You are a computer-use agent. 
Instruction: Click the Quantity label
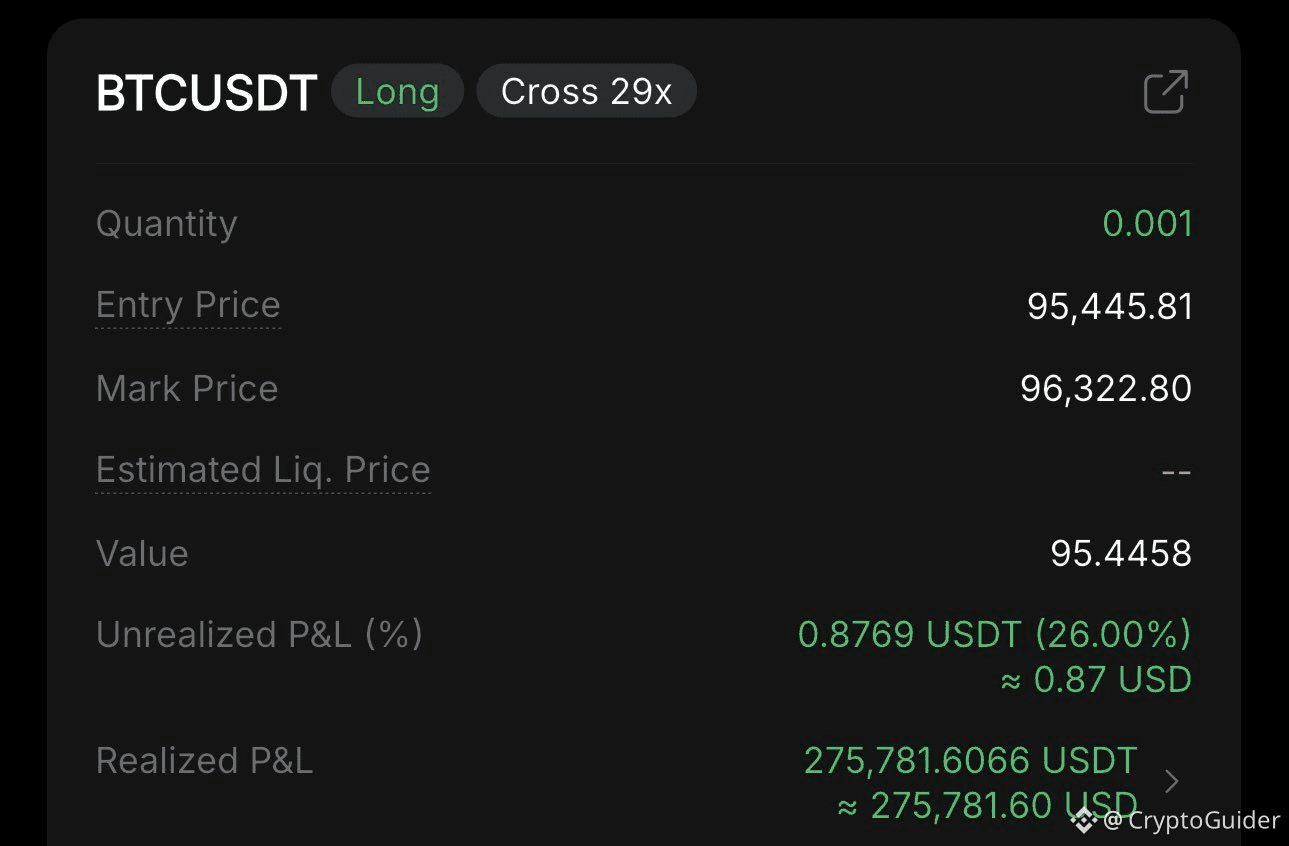pos(166,224)
